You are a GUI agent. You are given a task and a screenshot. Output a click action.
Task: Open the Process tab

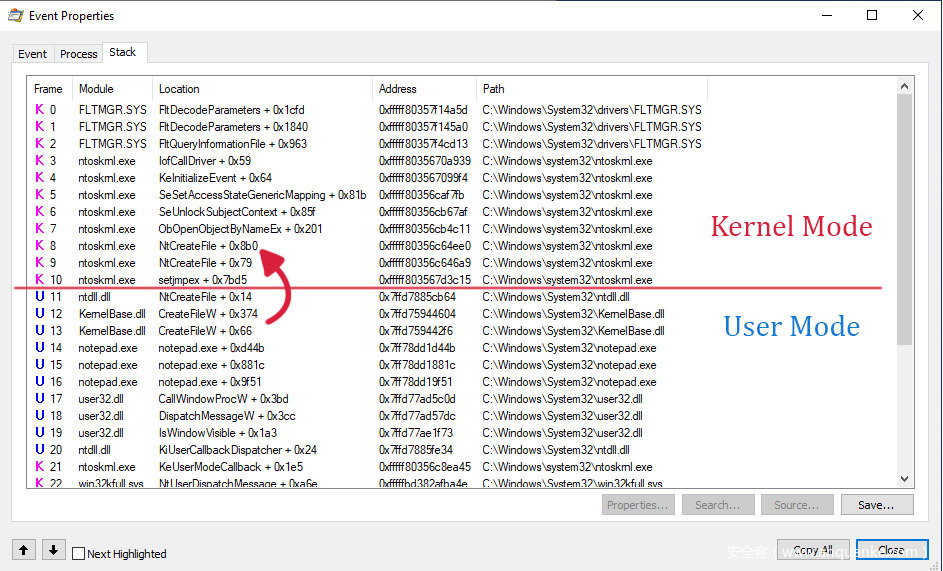[78, 54]
